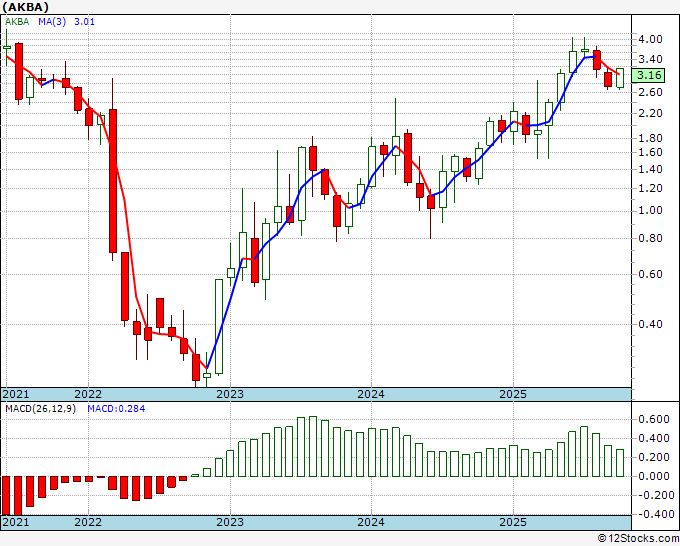Click the 2.20 price axis label
This screenshot has height=546, width=680.
tap(650, 114)
